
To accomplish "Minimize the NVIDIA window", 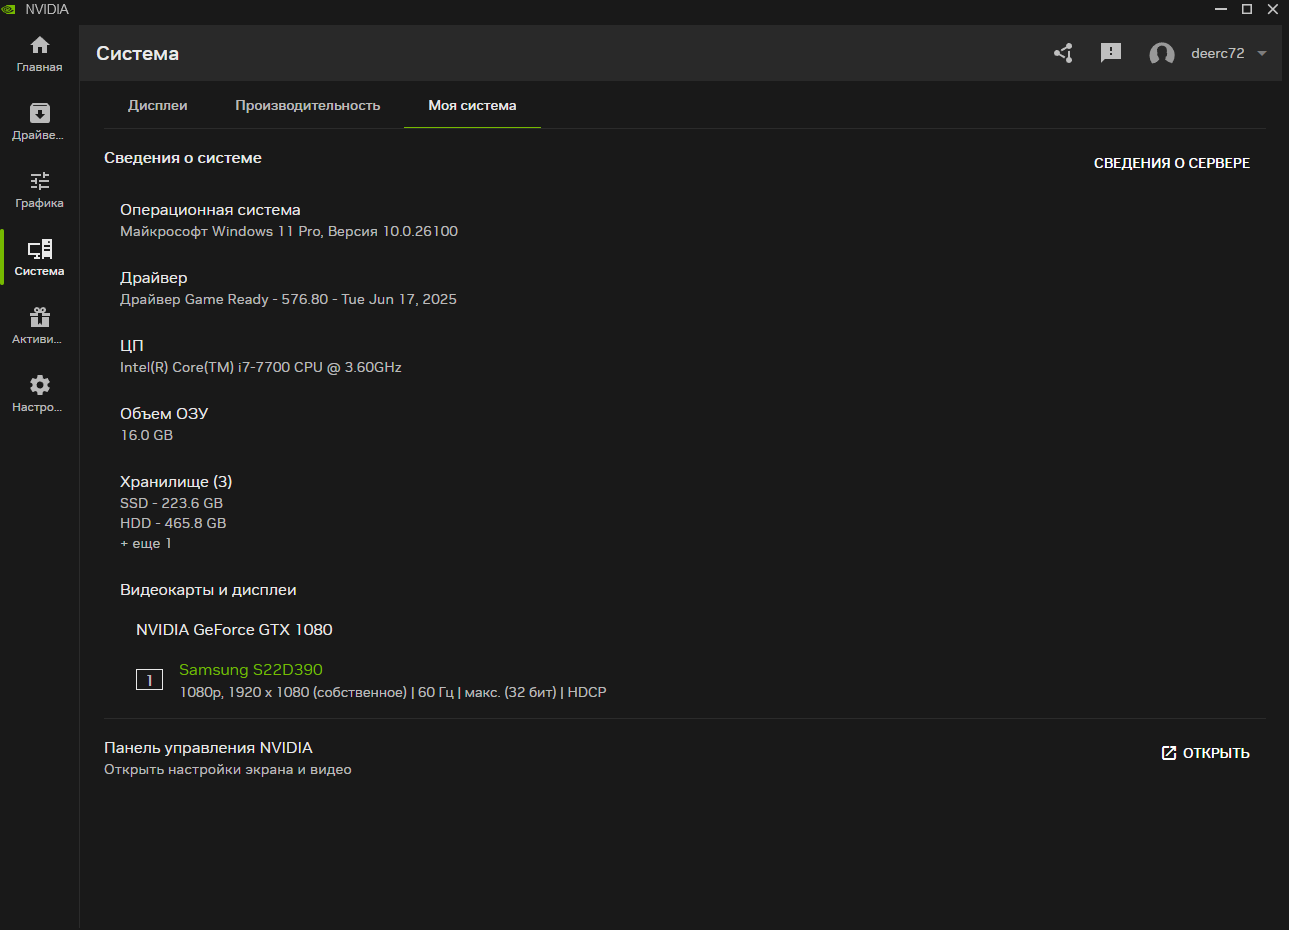I will (x=1221, y=9).
